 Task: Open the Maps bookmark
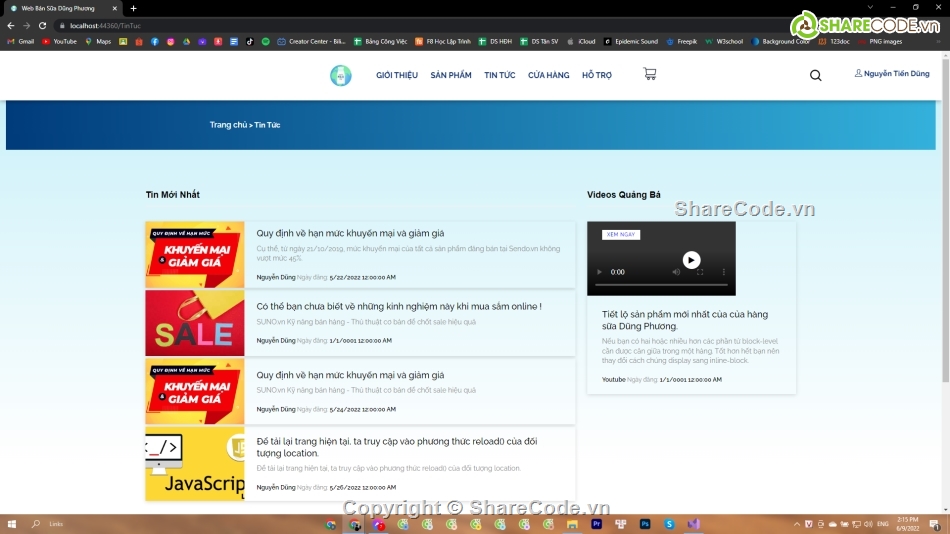point(98,42)
